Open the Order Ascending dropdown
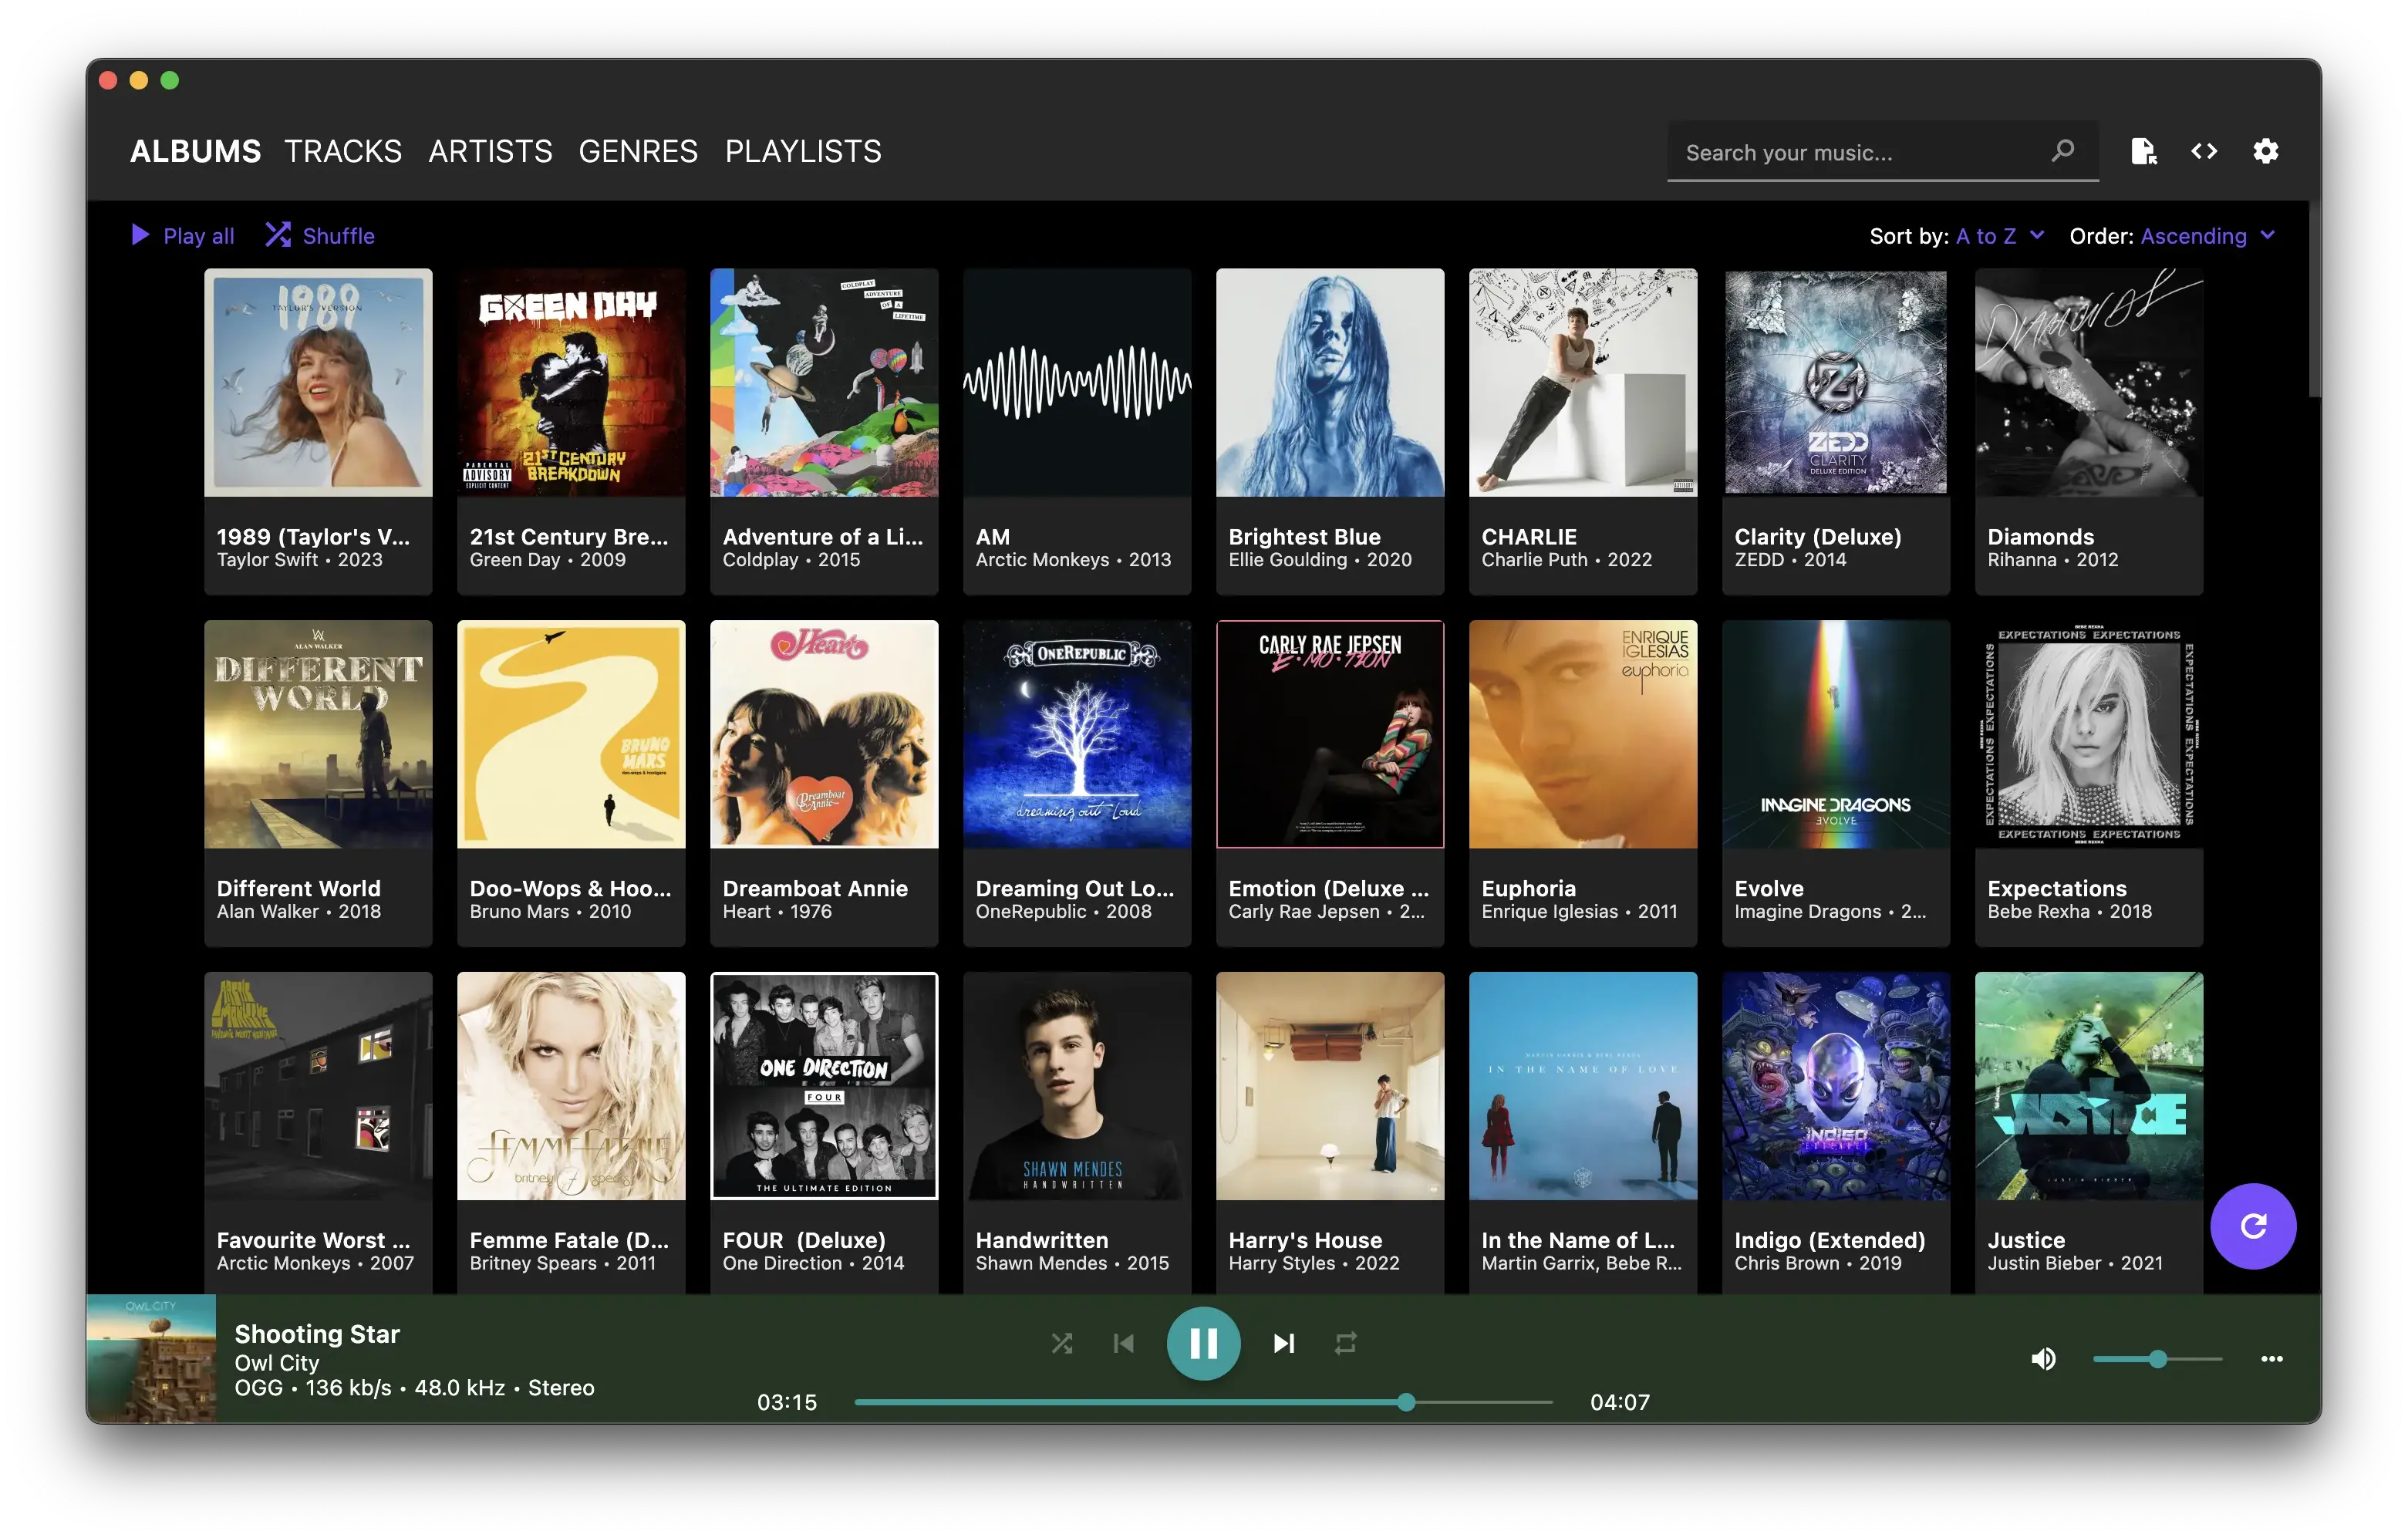 (2207, 236)
